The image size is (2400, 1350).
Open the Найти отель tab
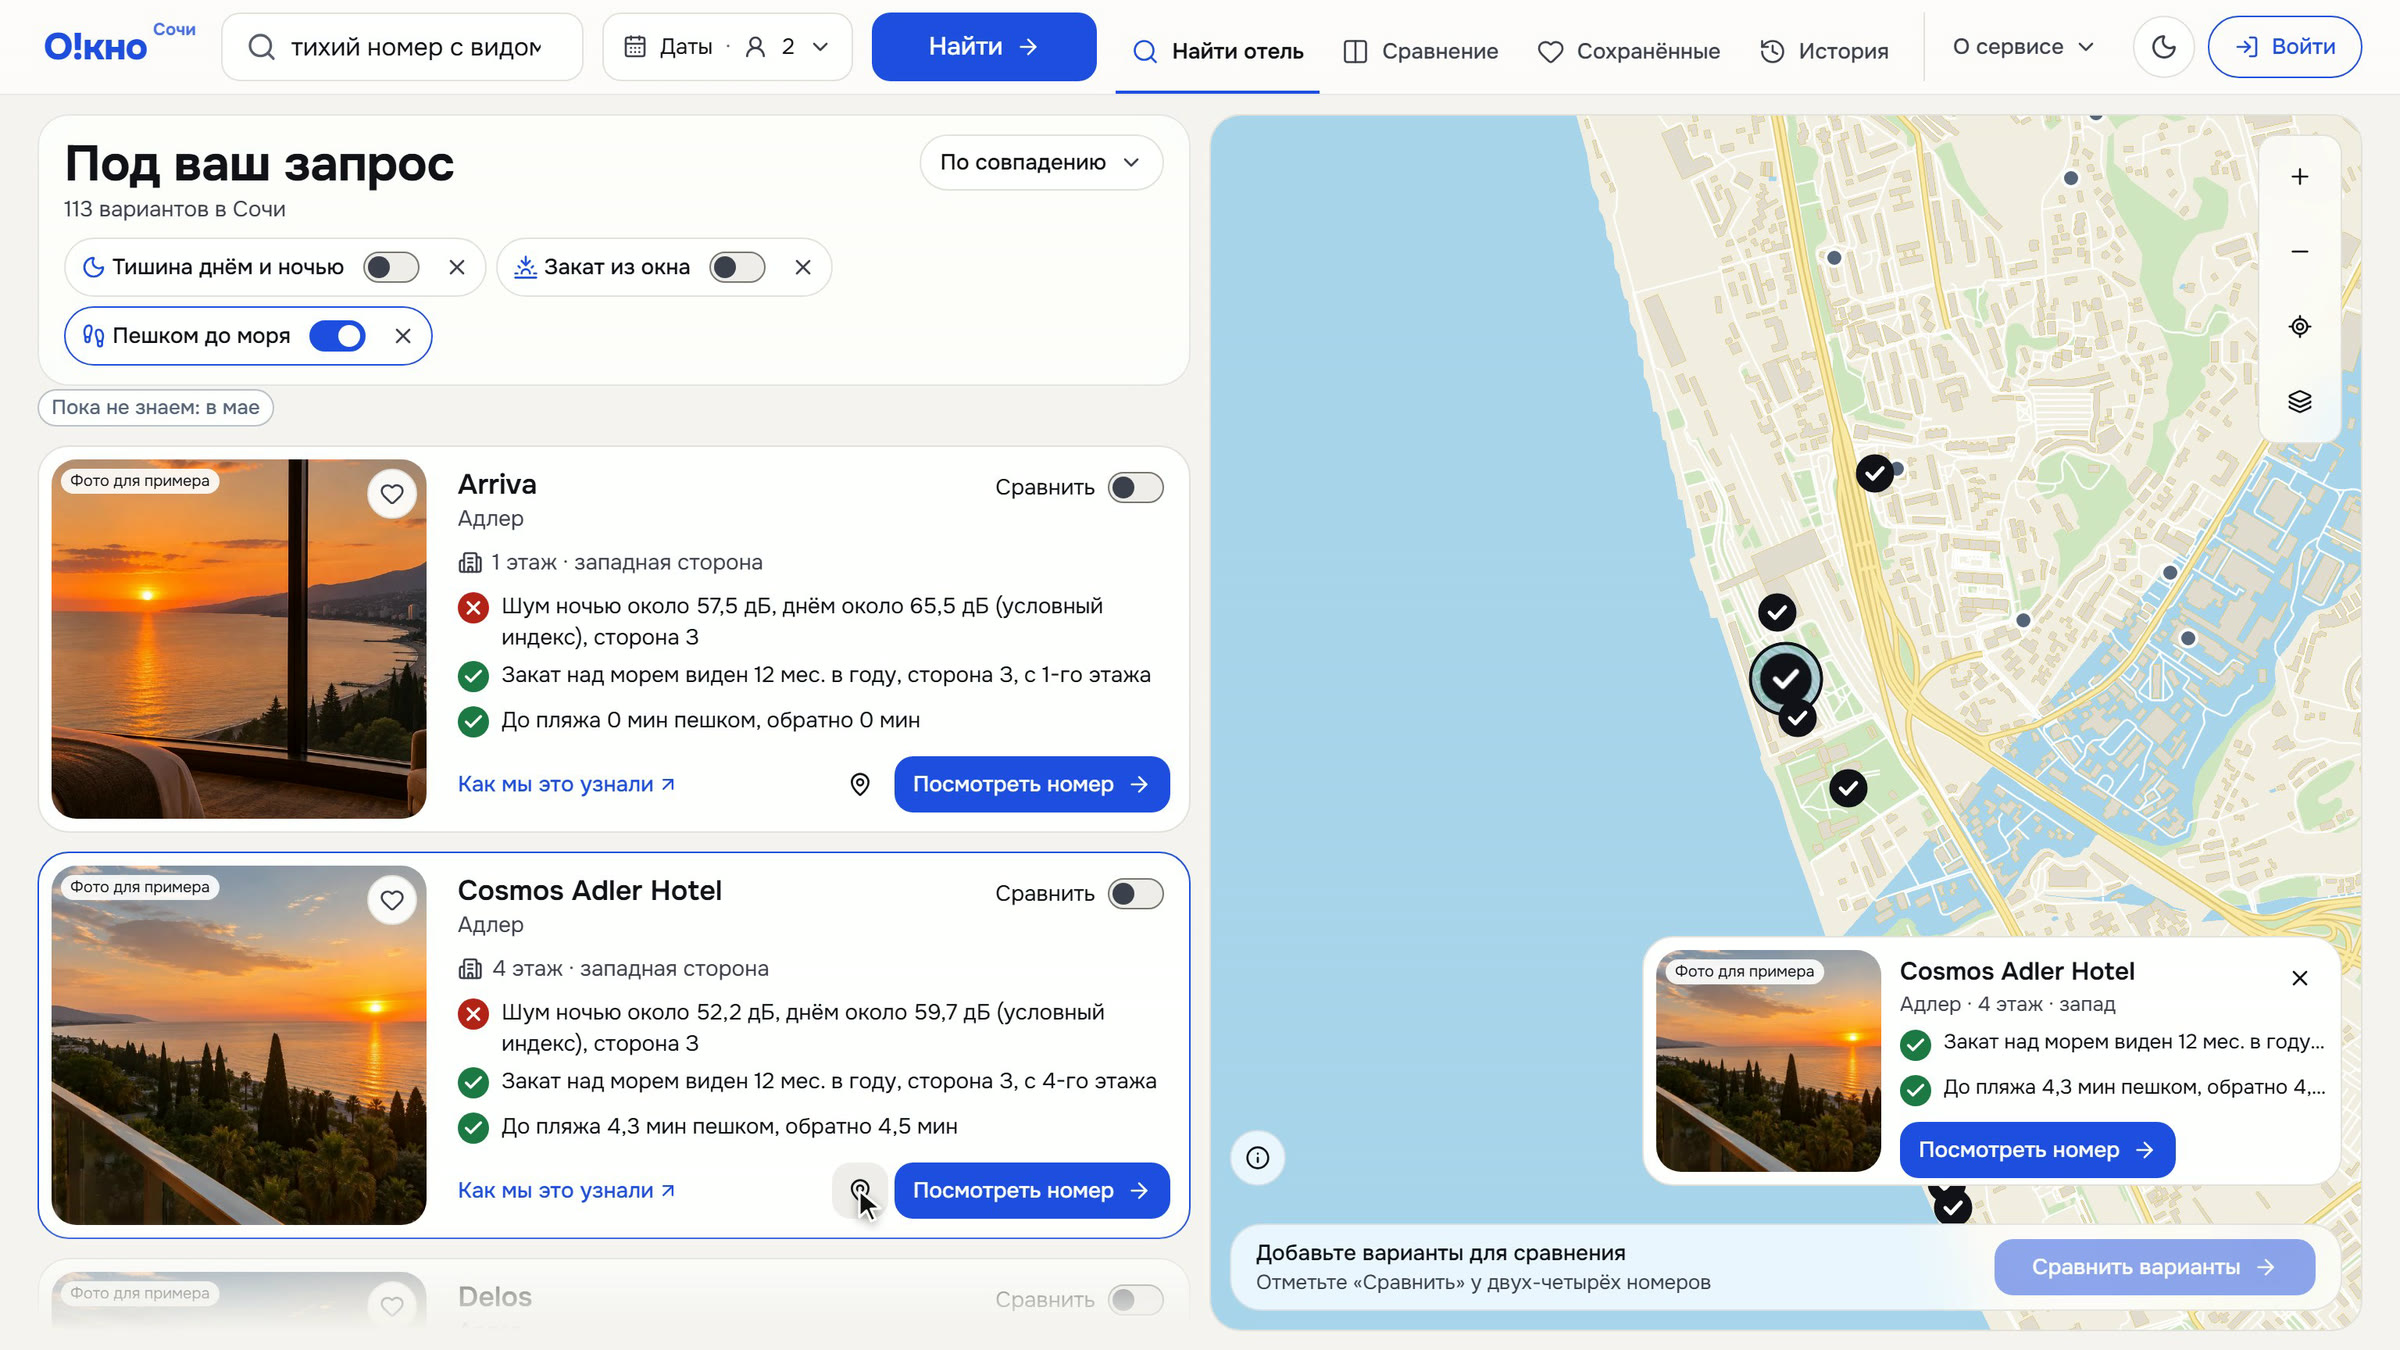tap(1217, 51)
